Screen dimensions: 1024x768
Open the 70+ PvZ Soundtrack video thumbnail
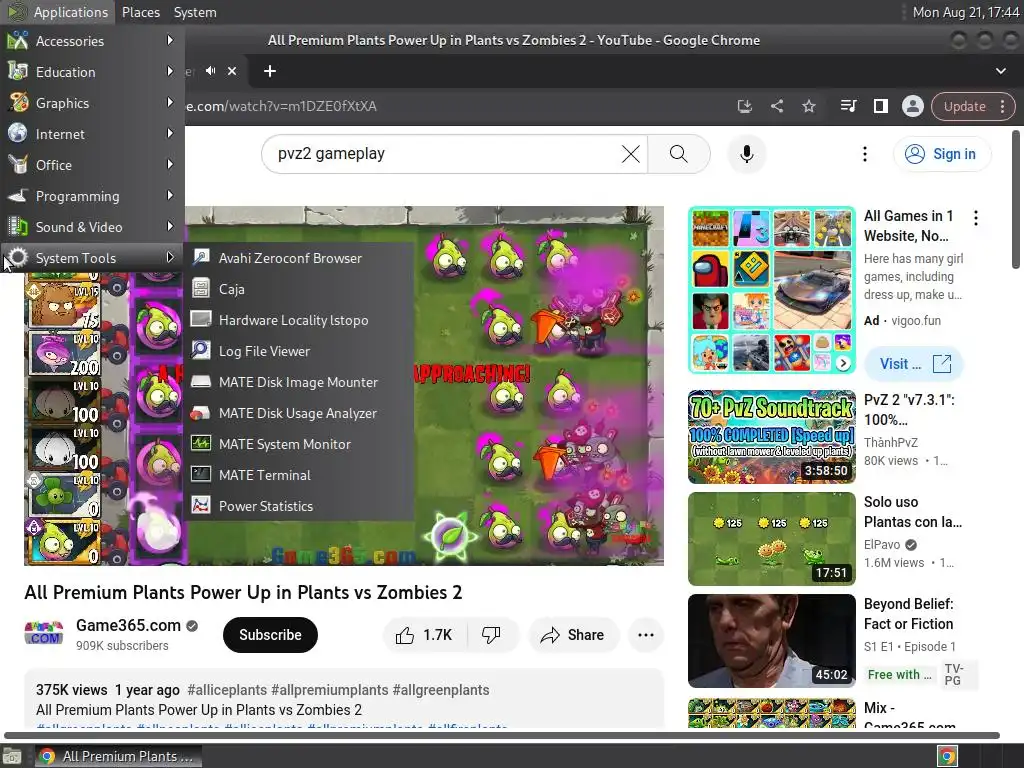[771, 437]
